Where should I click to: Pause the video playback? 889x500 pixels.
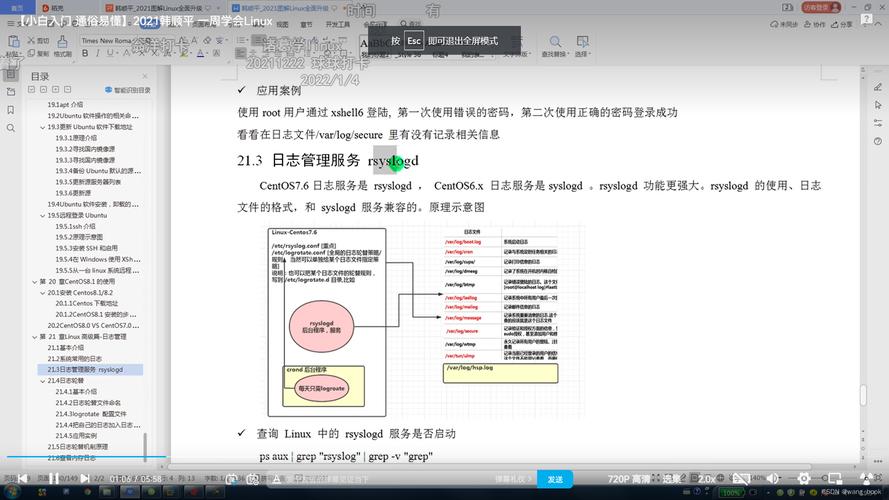pyautogui.click(x=53, y=478)
